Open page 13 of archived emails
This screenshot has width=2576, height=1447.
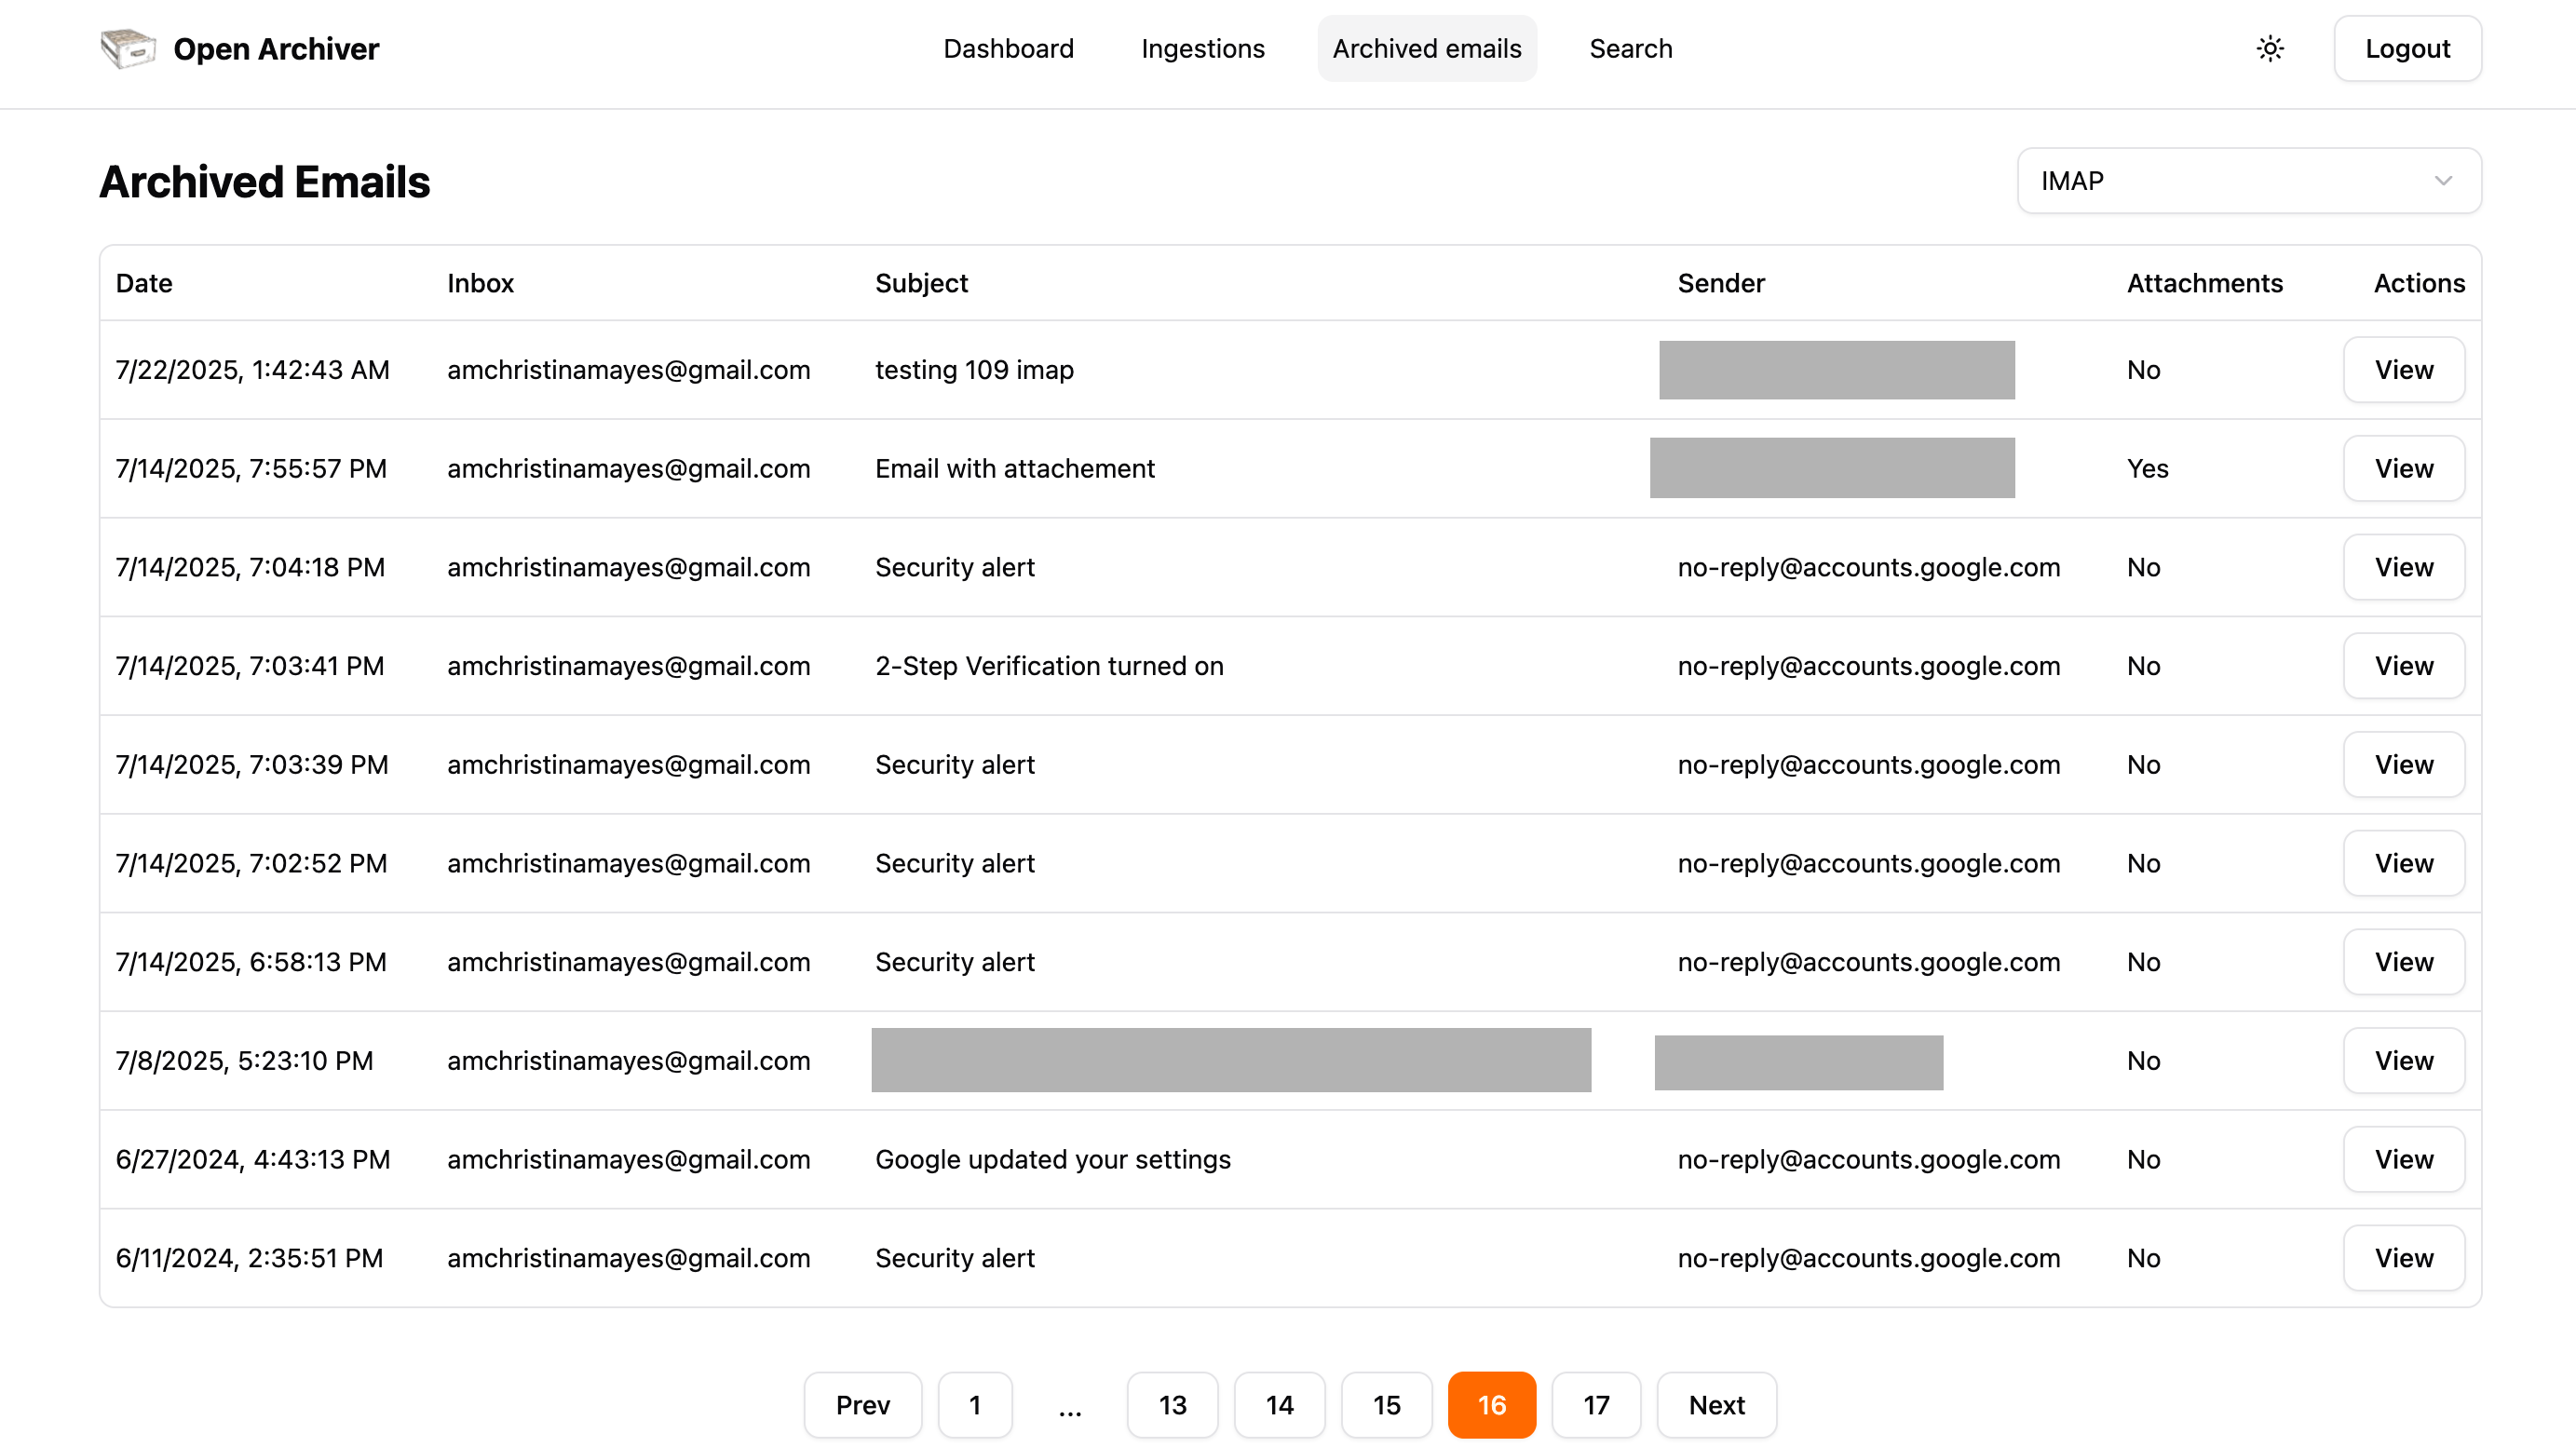click(x=1172, y=1404)
